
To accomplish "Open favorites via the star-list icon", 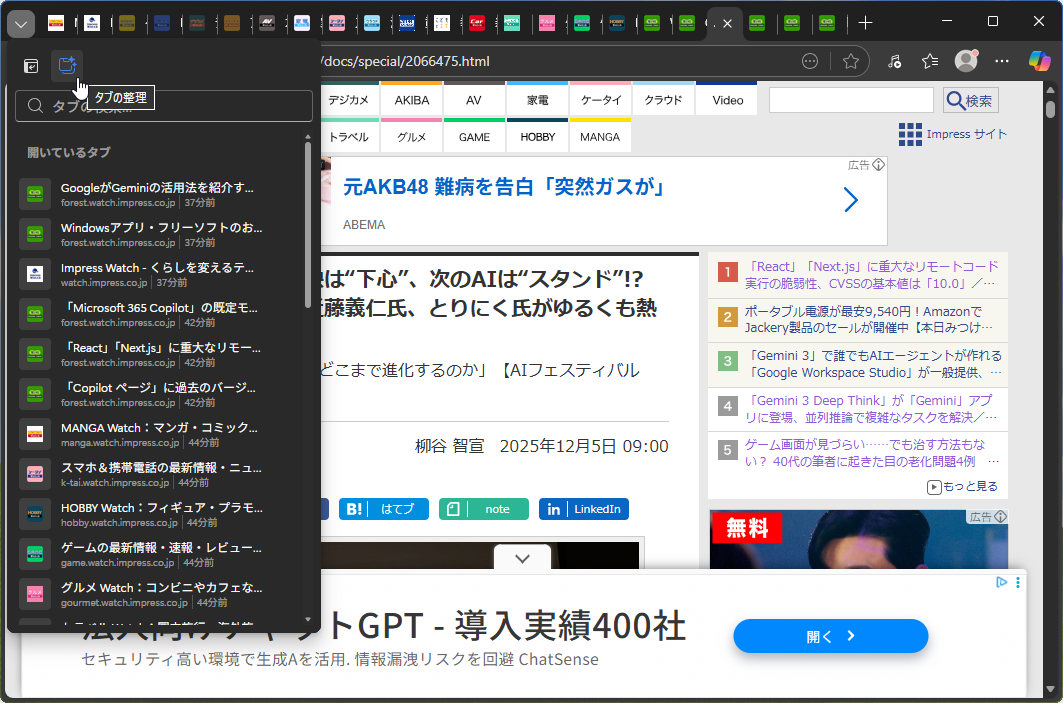I will point(930,60).
